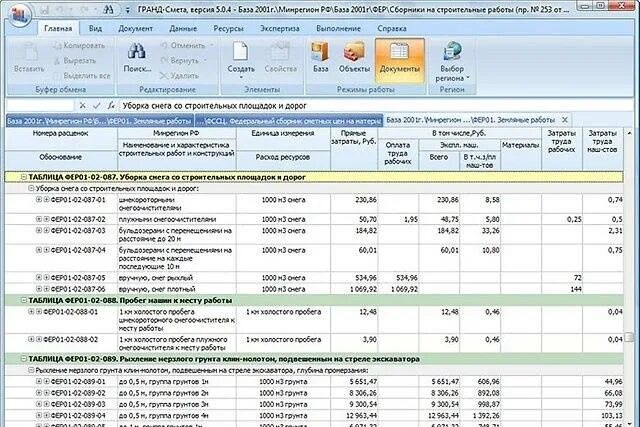The width and height of the screenshot is (640, 427).
Task: Click the fx function icon
Action: [x=111, y=106]
